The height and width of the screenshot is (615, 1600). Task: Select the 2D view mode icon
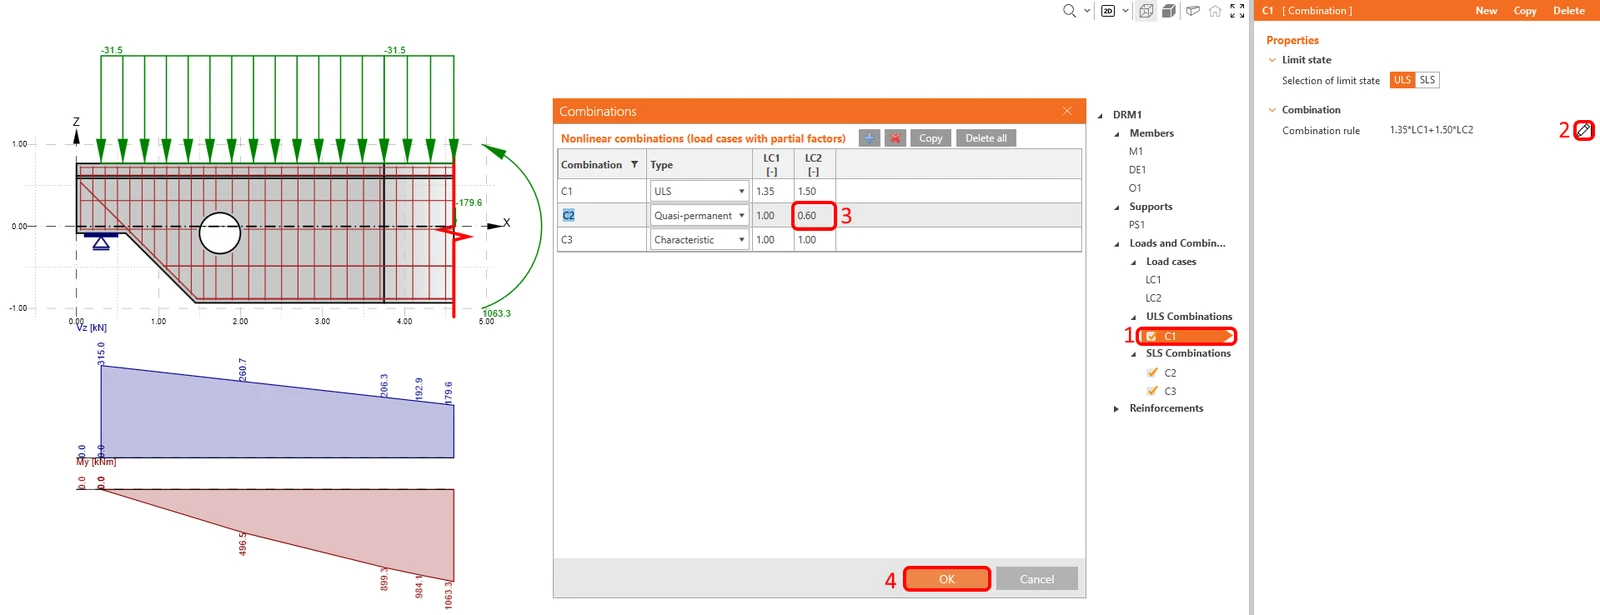point(1108,11)
